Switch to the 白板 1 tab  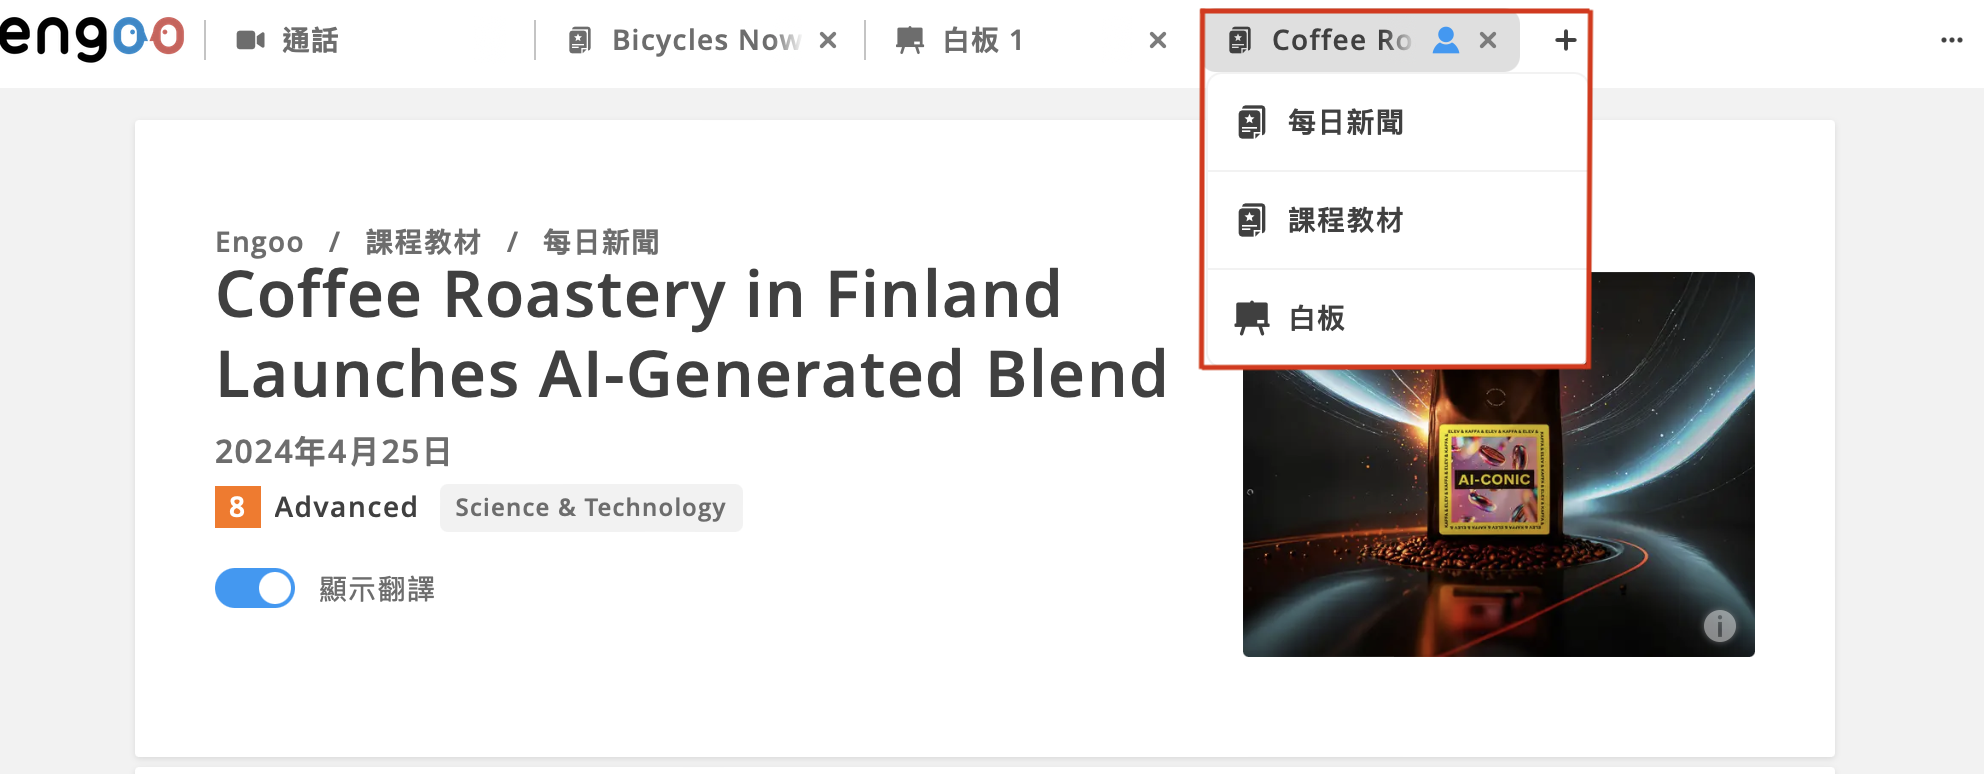tap(983, 40)
